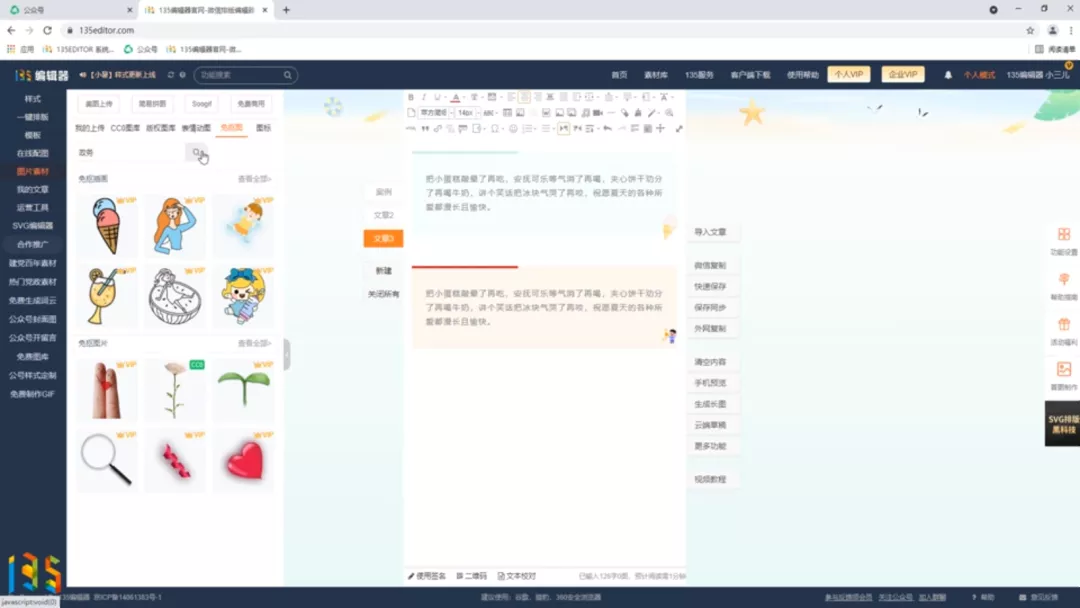Open 一键排版 in left sidebar
Screen dimensions: 1080x608
[x=32, y=117]
